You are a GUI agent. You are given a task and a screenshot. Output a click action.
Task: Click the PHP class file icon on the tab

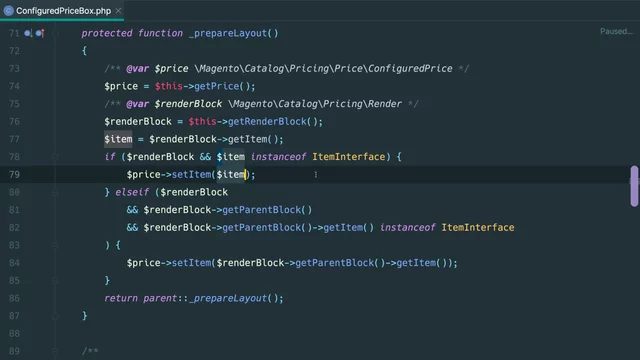tap(9, 11)
